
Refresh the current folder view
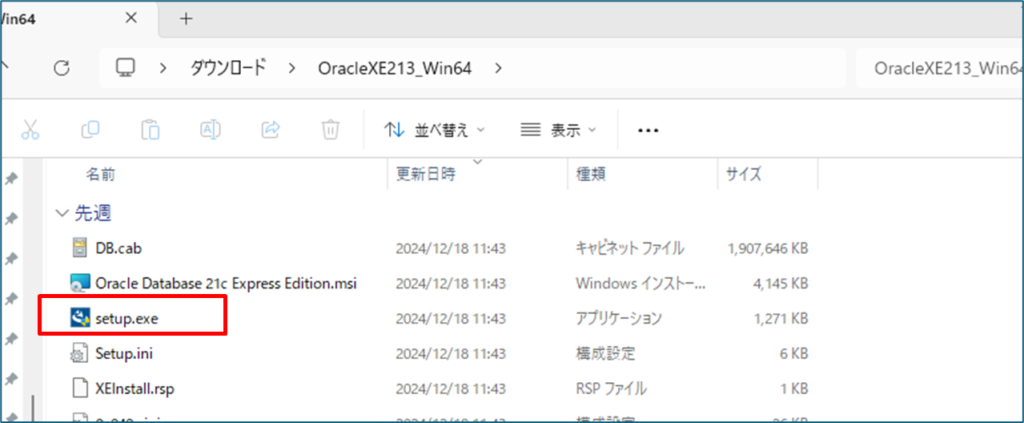tap(62, 68)
